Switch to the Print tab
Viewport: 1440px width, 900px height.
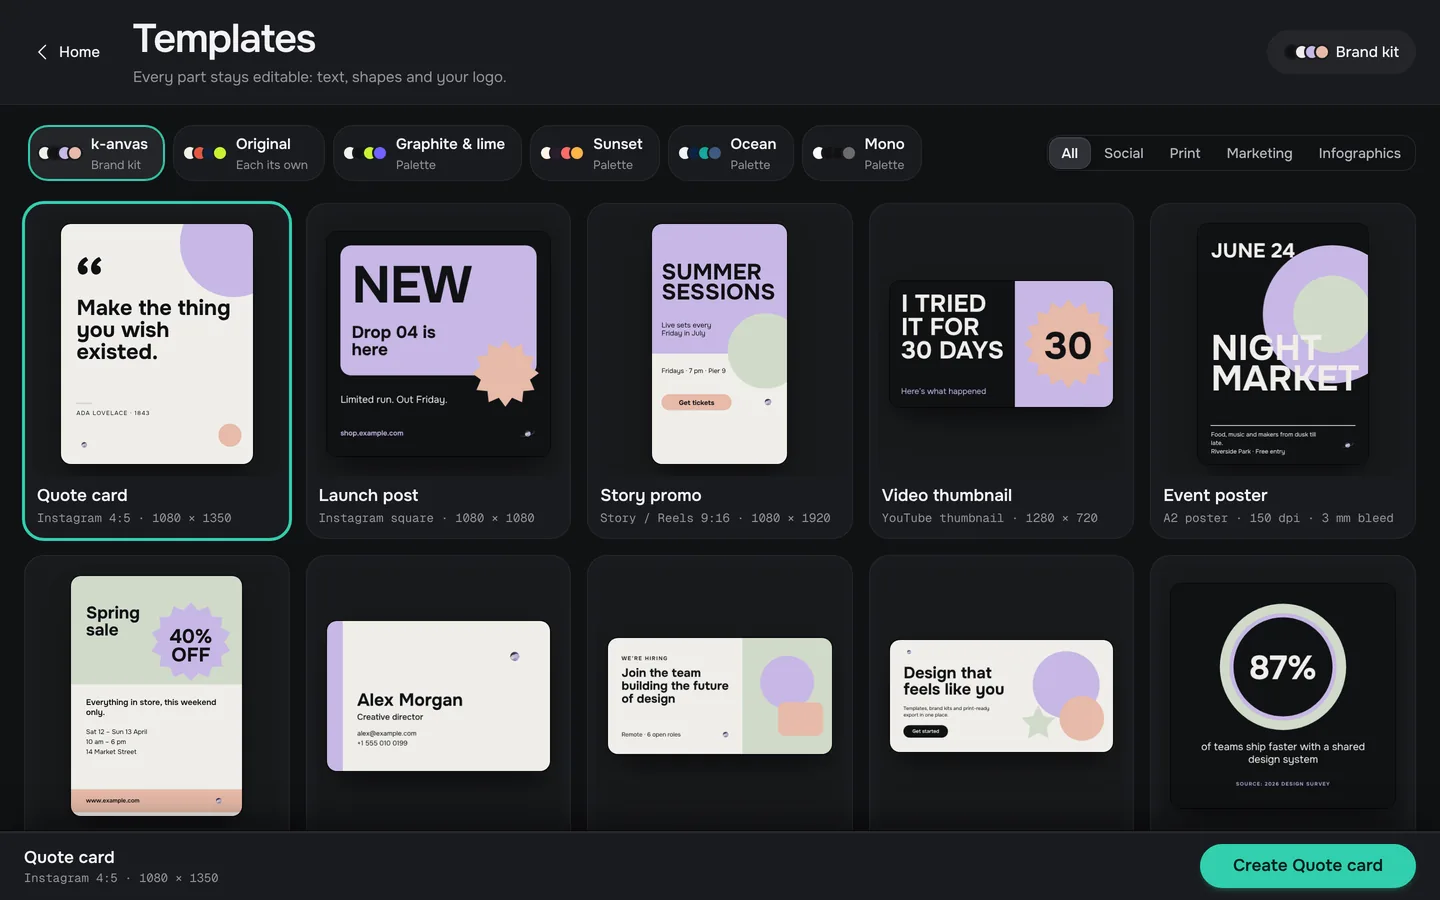pyautogui.click(x=1184, y=153)
